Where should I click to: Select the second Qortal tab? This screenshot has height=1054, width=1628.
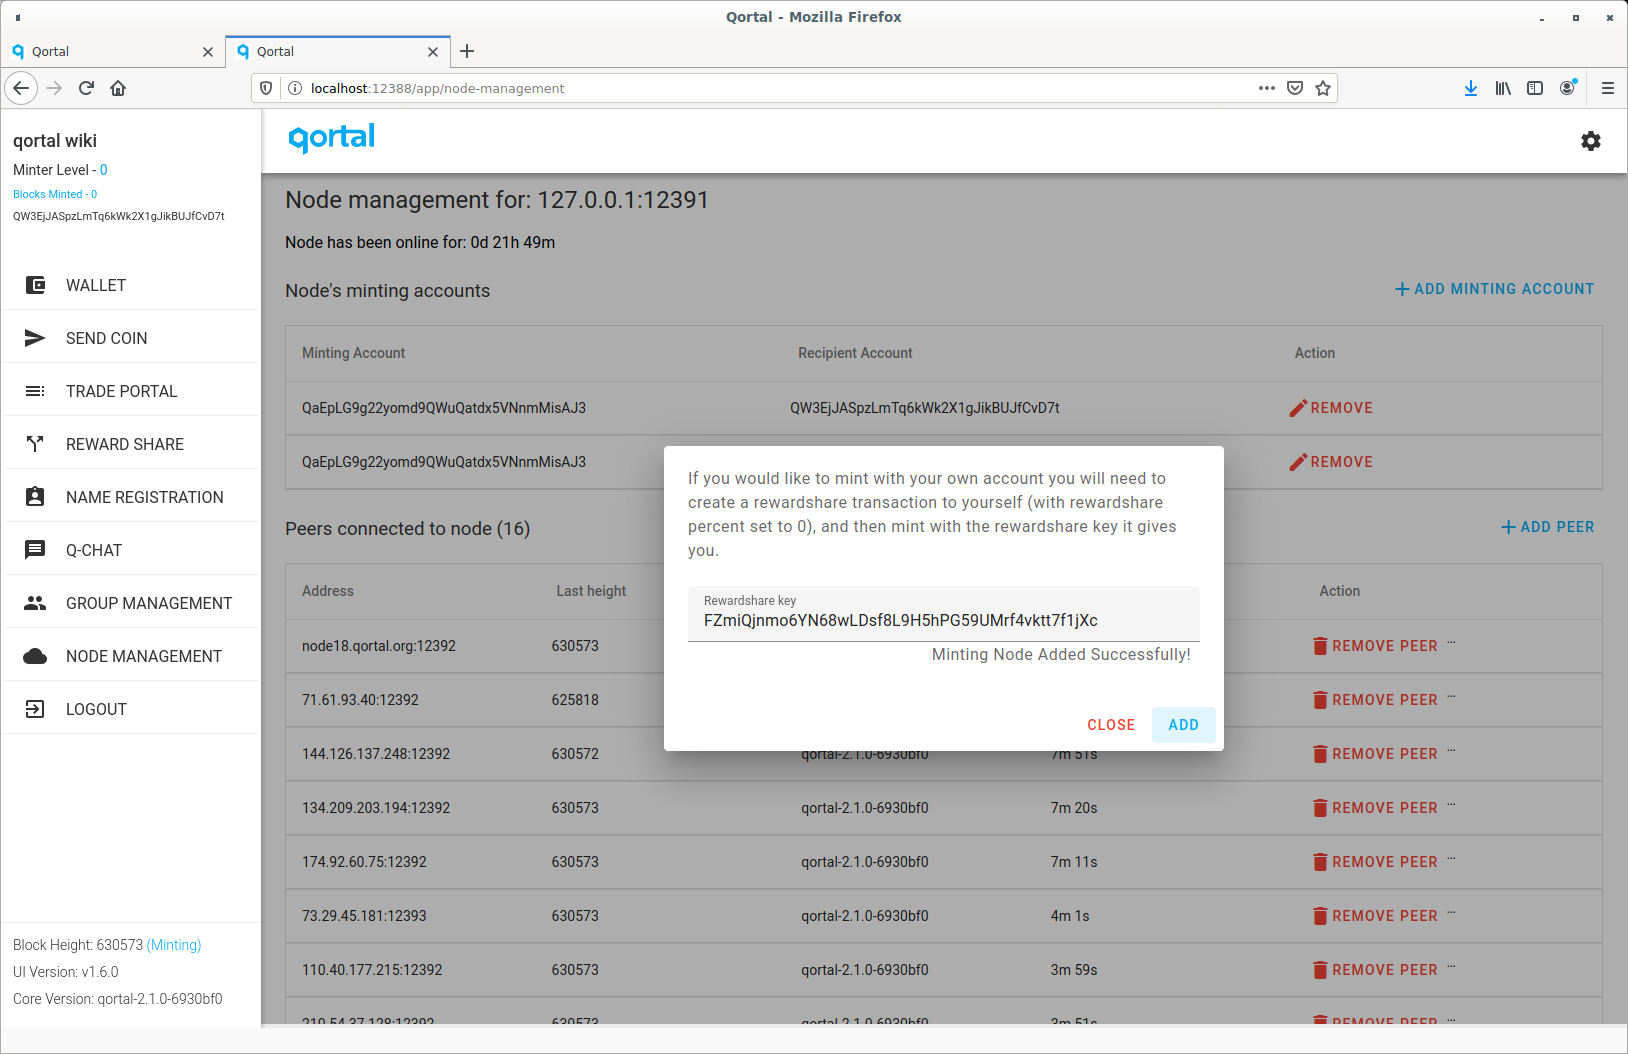coord(338,52)
